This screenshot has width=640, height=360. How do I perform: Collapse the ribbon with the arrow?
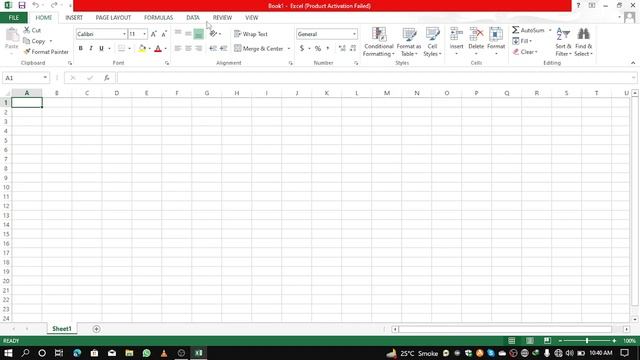(633, 63)
